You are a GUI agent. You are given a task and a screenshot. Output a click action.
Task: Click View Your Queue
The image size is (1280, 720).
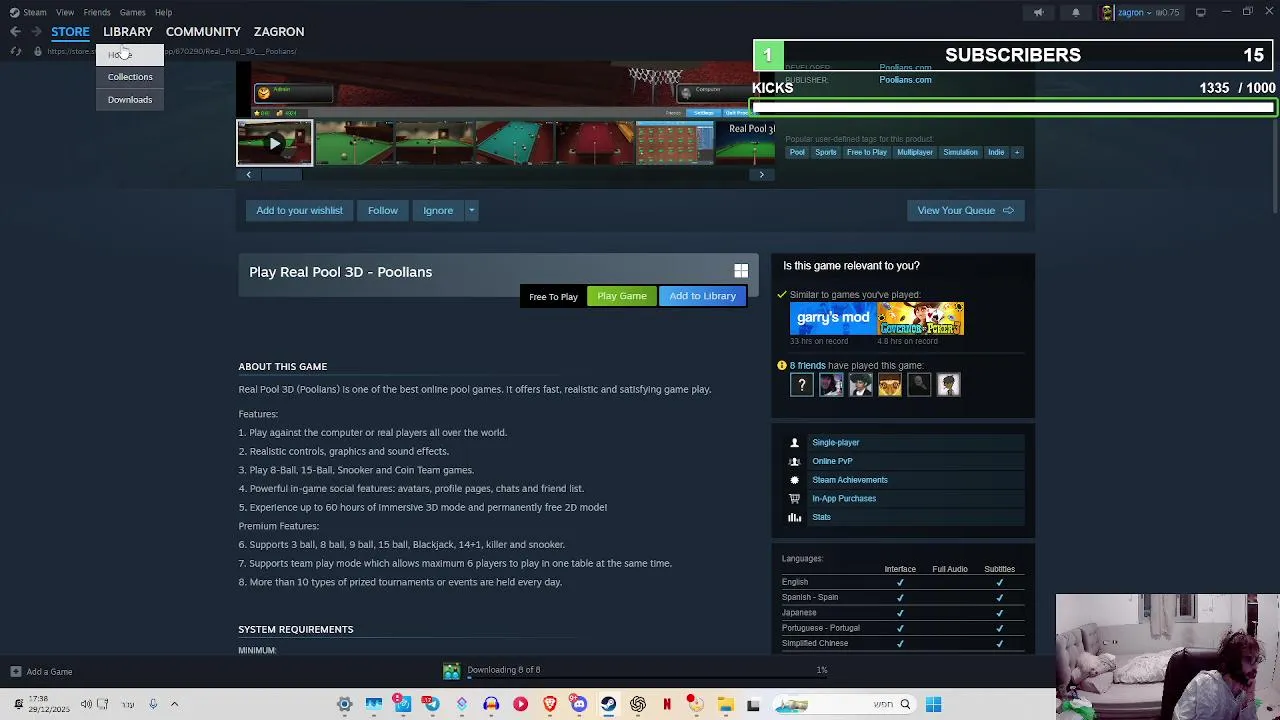pyautogui.click(x=965, y=210)
